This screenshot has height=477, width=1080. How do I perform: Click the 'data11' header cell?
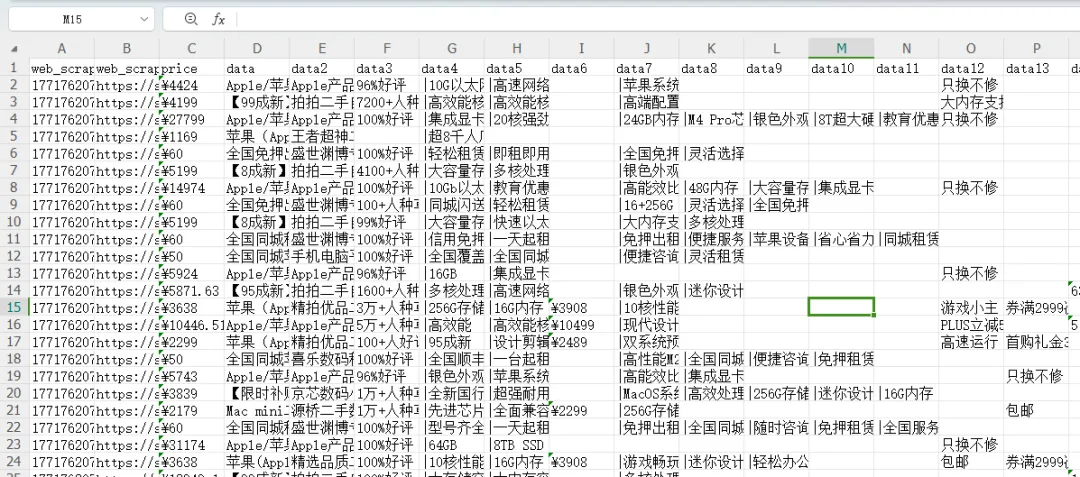coord(906,68)
